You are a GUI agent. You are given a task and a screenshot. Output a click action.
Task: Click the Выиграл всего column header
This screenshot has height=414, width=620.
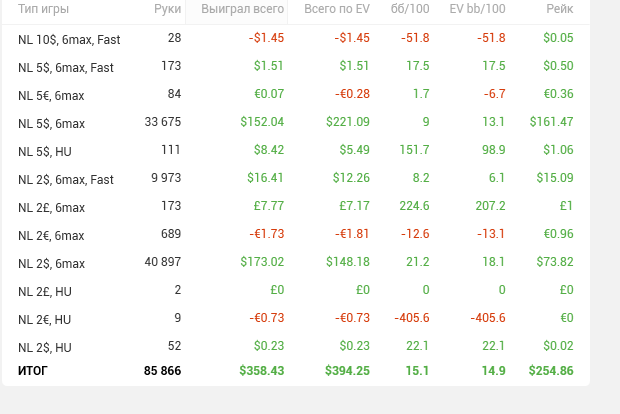pyautogui.click(x=242, y=9)
